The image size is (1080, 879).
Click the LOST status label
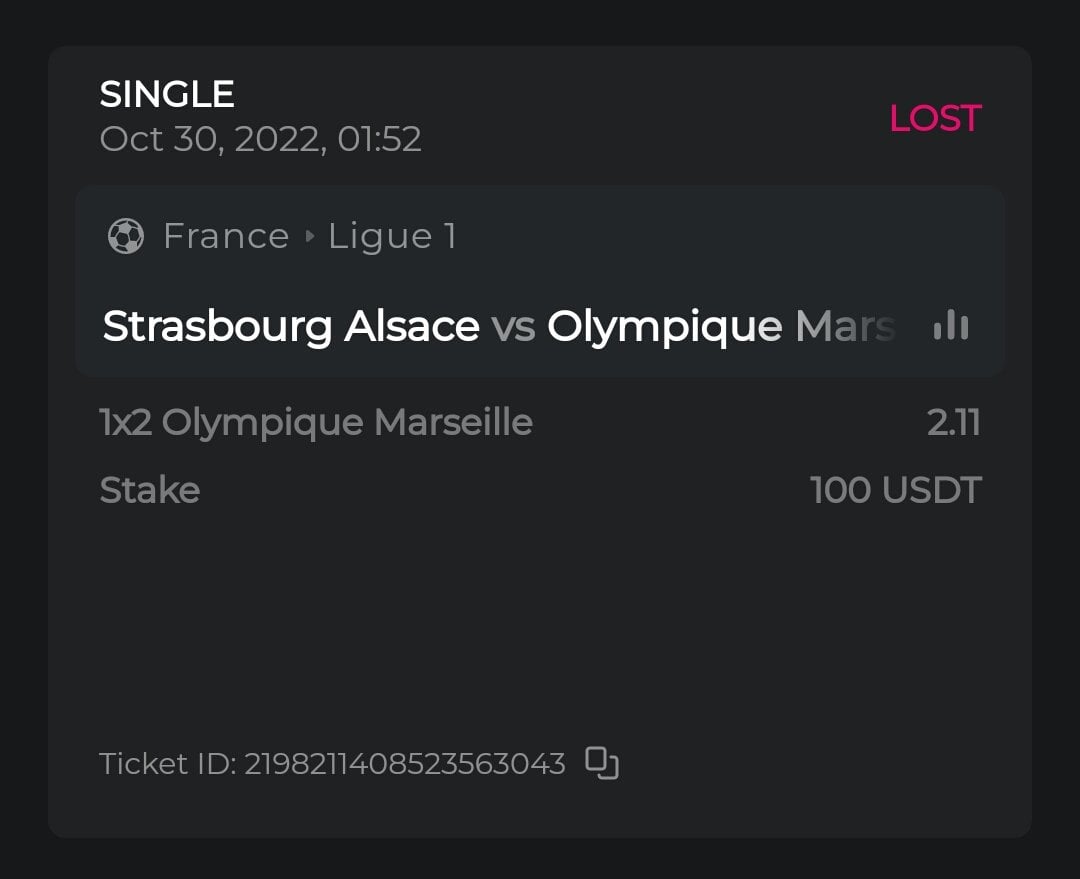[935, 118]
